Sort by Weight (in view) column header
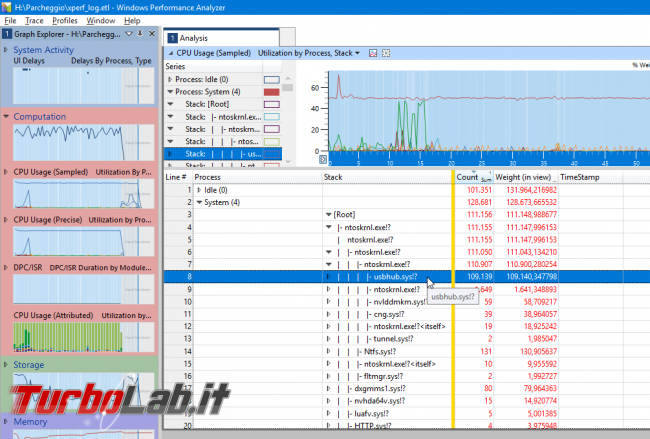The height and width of the screenshot is (439, 650). (525, 177)
